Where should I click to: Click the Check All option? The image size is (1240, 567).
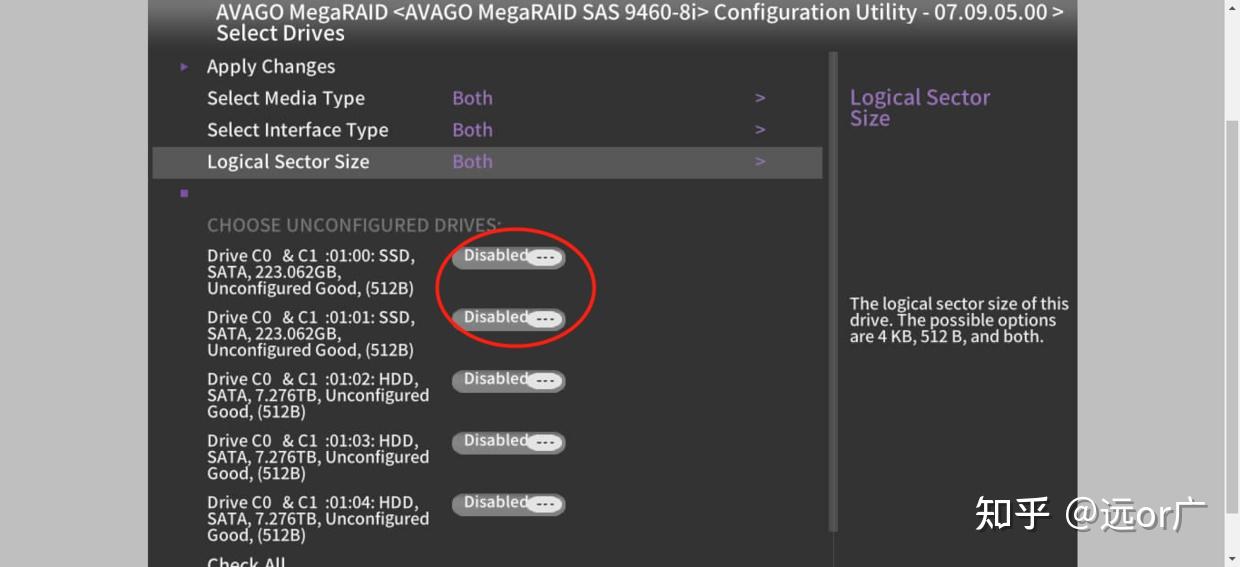pyautogui.click(x=246, y=561)
